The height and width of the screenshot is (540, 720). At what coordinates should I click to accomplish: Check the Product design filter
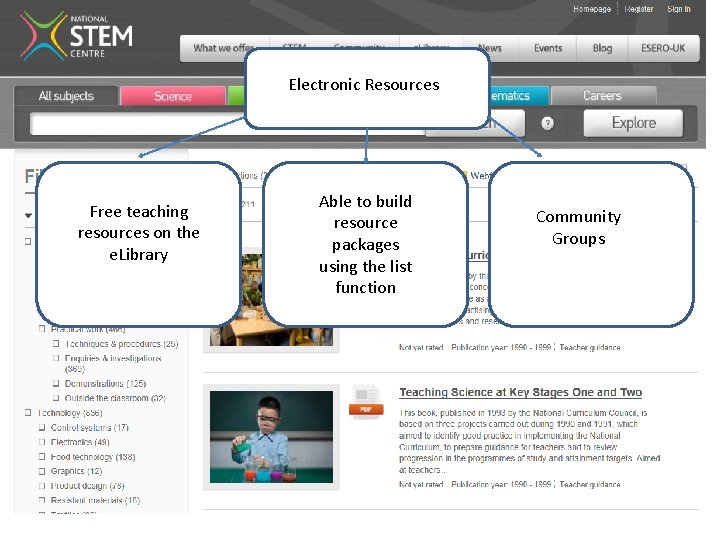pyautogui.click(x=42, y=486)
